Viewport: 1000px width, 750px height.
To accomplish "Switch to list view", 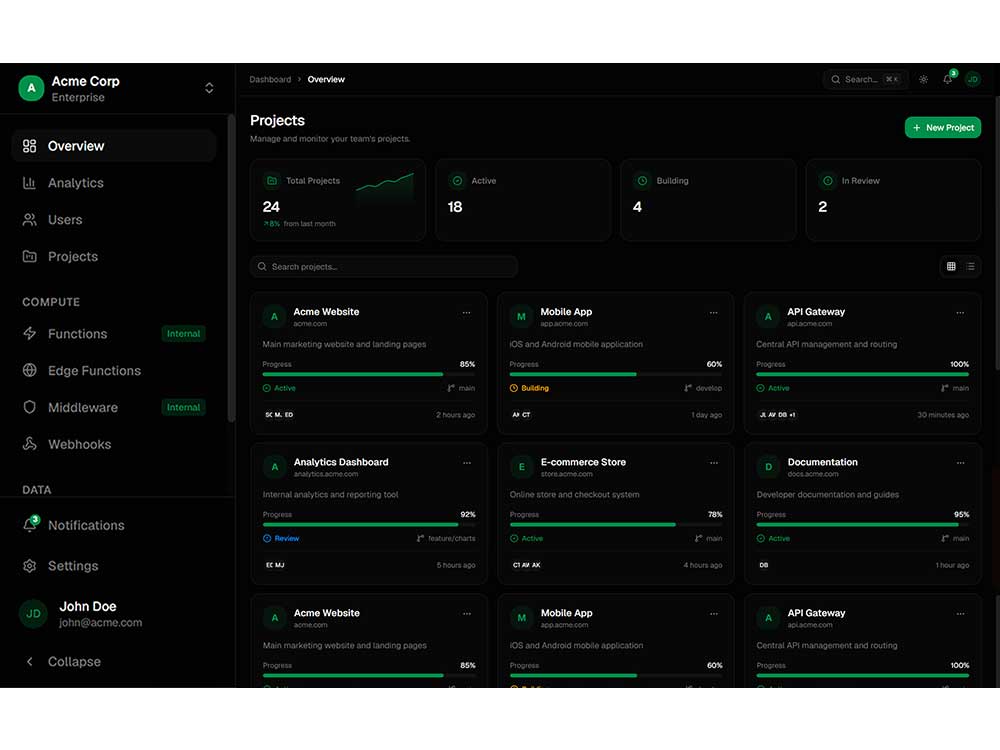I will pos(970,267).
